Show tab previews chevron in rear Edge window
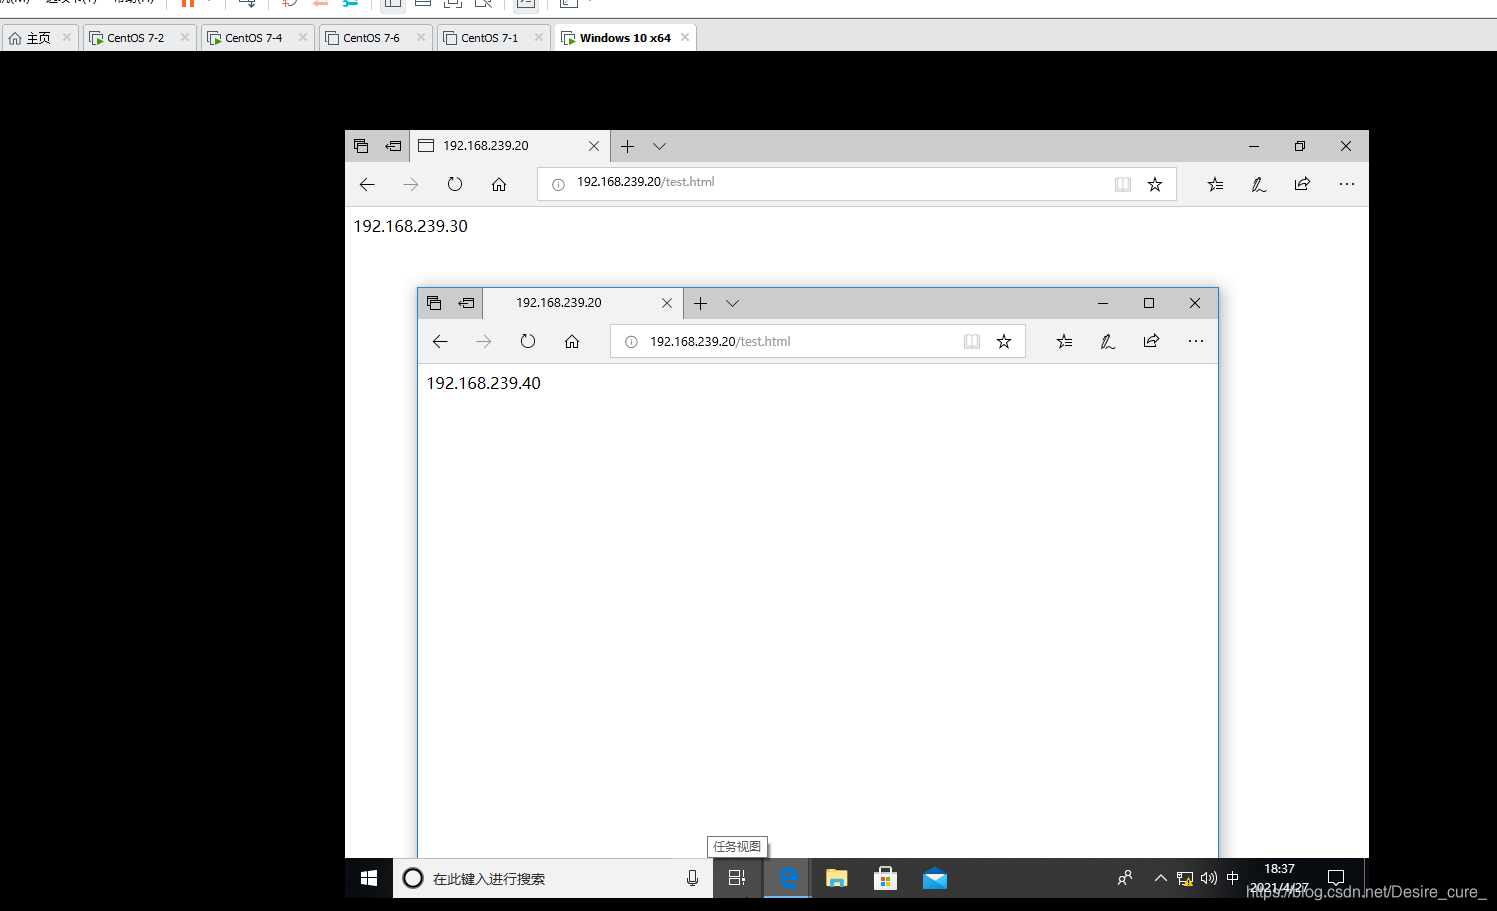Viewport: 1497px width, 911px height. tap(660, 146)
